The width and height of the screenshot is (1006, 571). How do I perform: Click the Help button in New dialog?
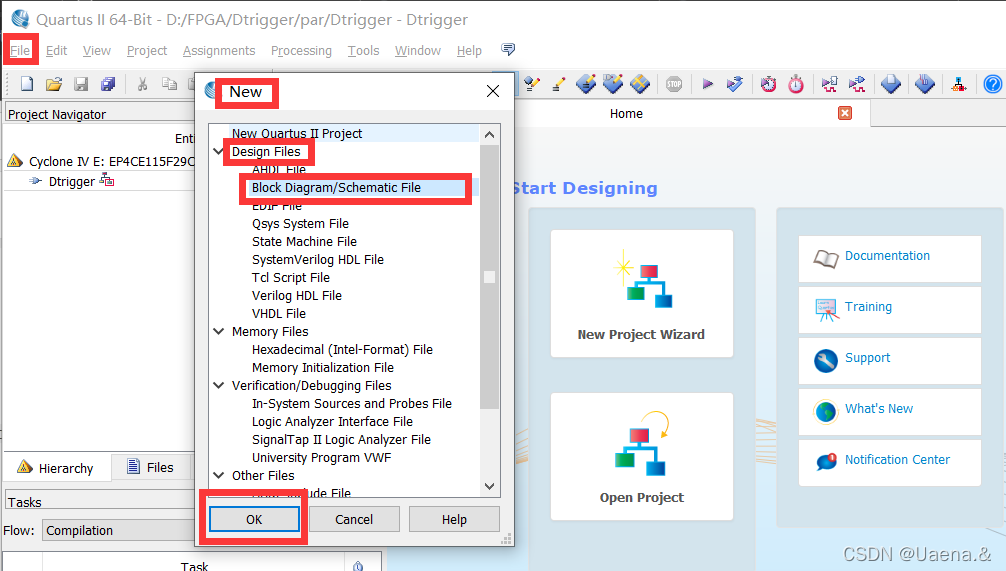coord(454,519)
